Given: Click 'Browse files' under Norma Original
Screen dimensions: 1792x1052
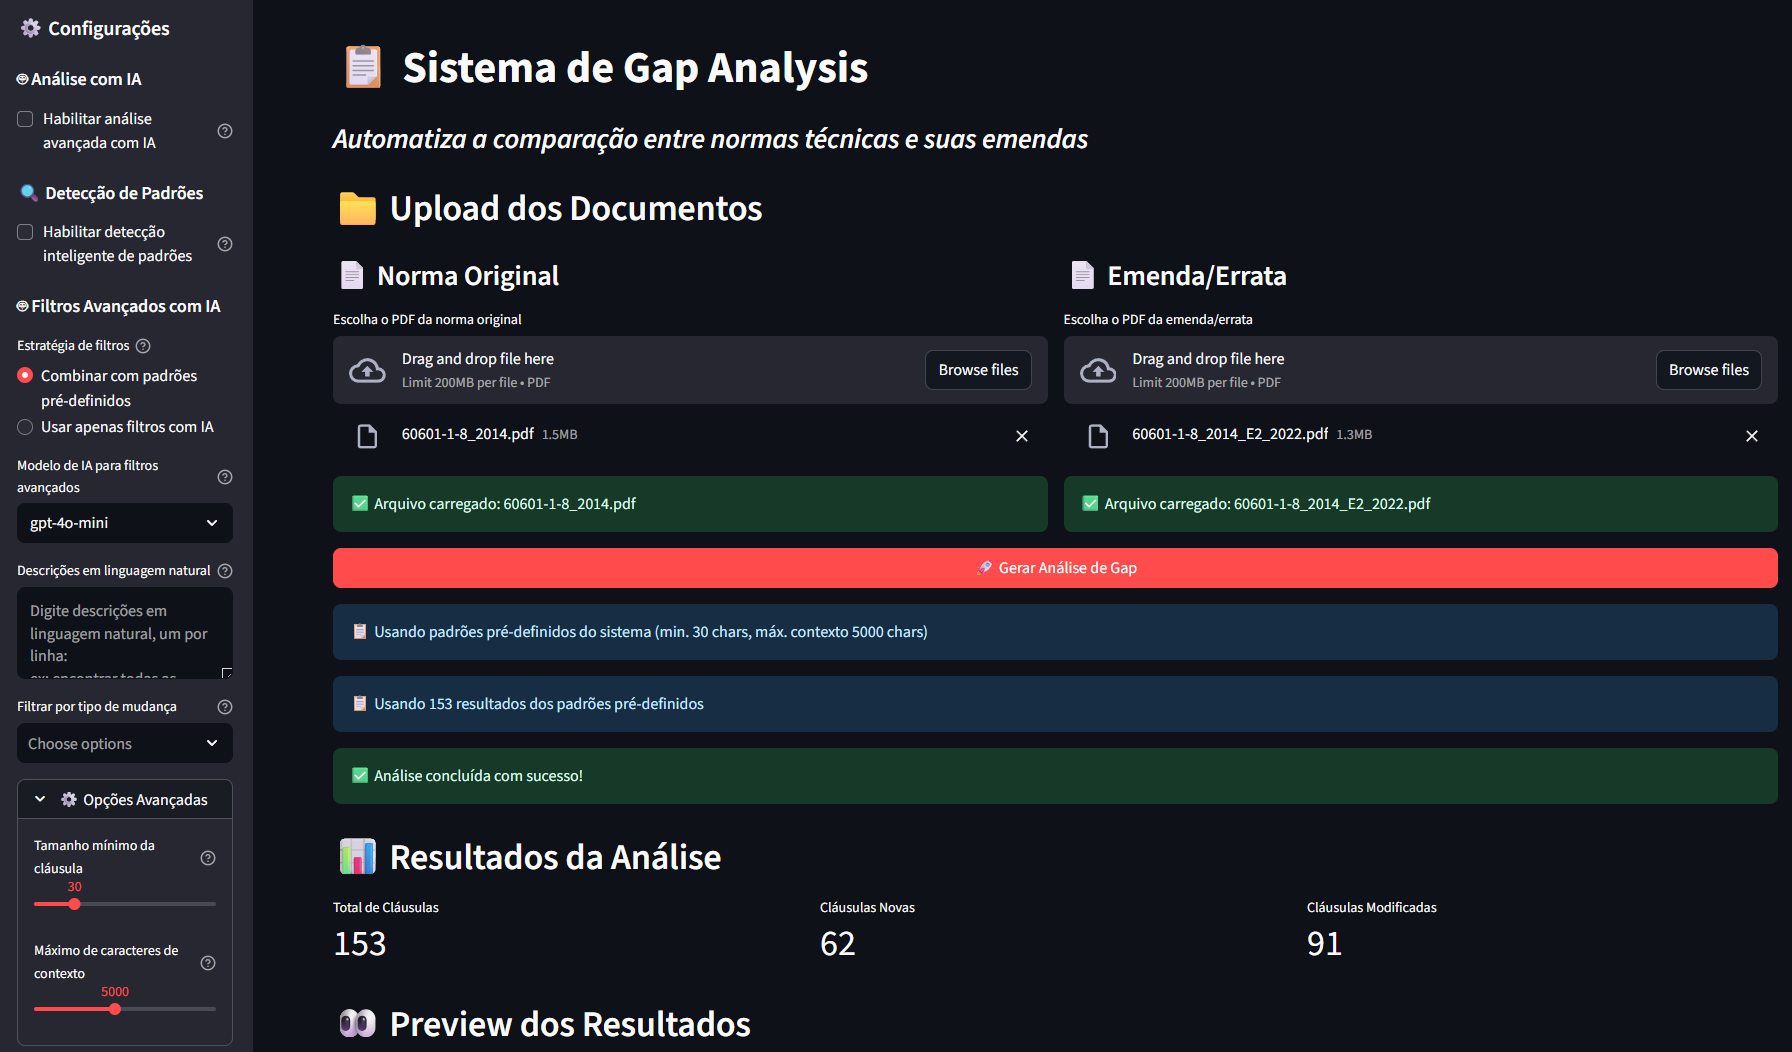Looking at the screenshot, I should pos(978,369).
